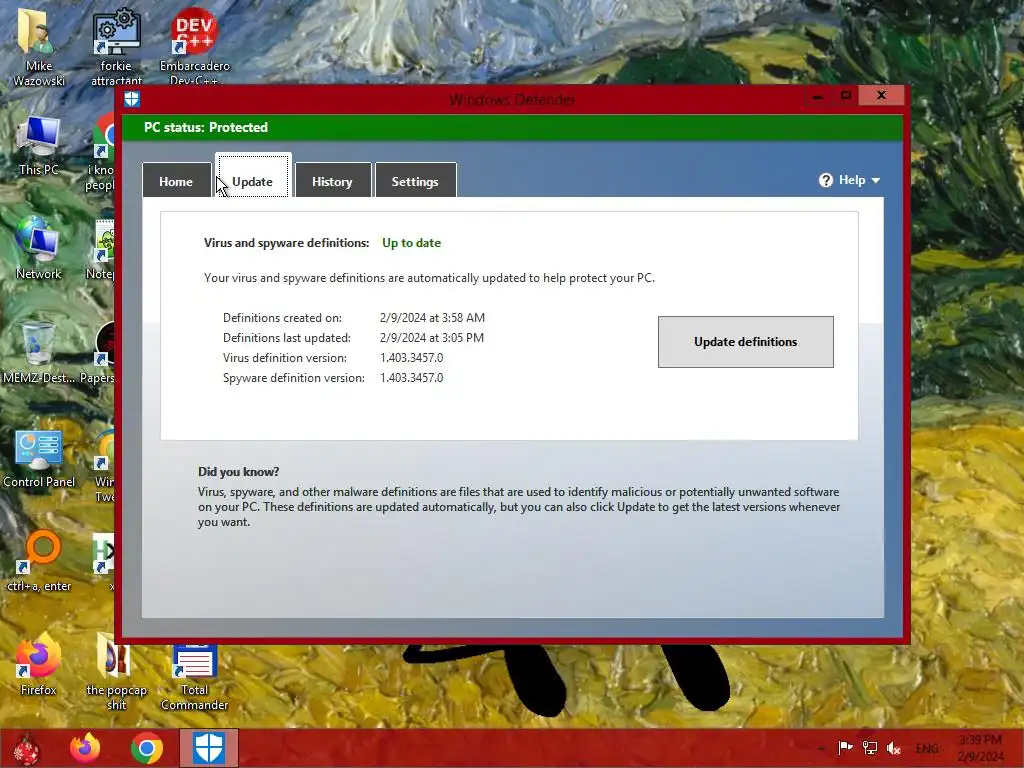This screenshot has height=768, width=1024.
Task: Click the Virus definition version value
Action: 411,358
